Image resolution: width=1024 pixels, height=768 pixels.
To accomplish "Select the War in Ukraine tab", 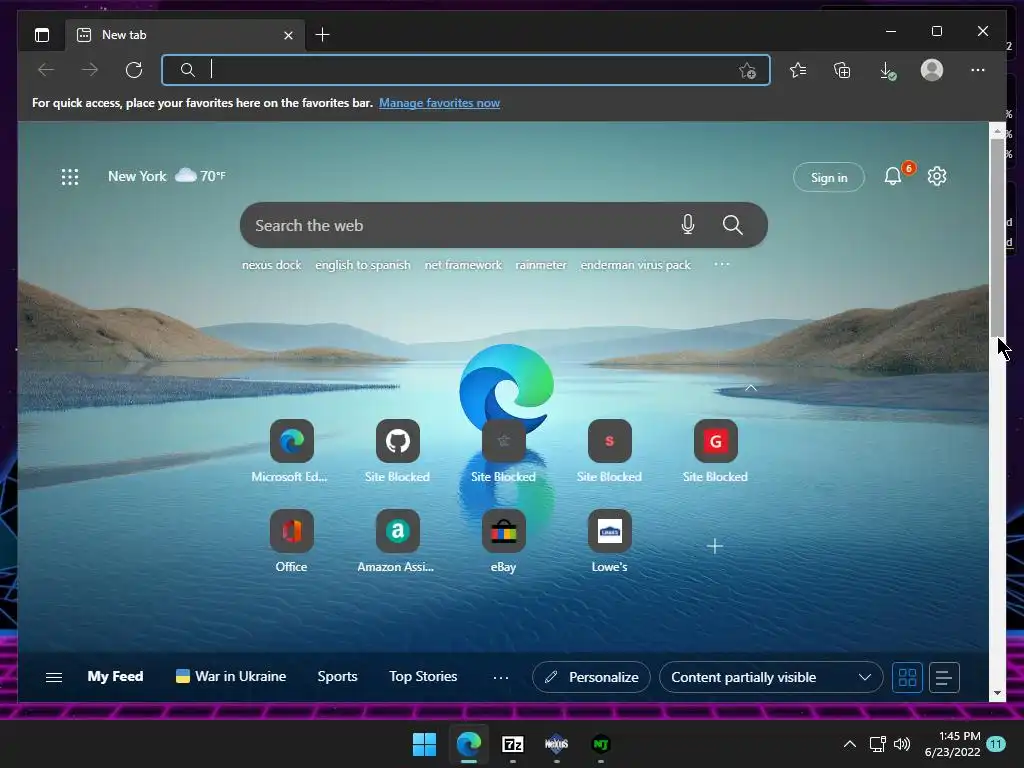I will click(231, 677).
